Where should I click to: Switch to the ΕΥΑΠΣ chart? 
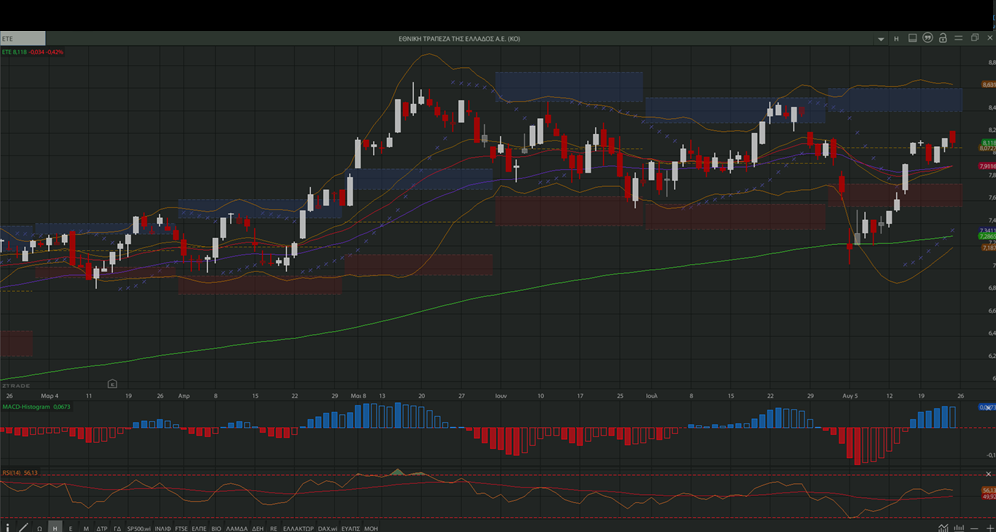click(x=351, y=528)
